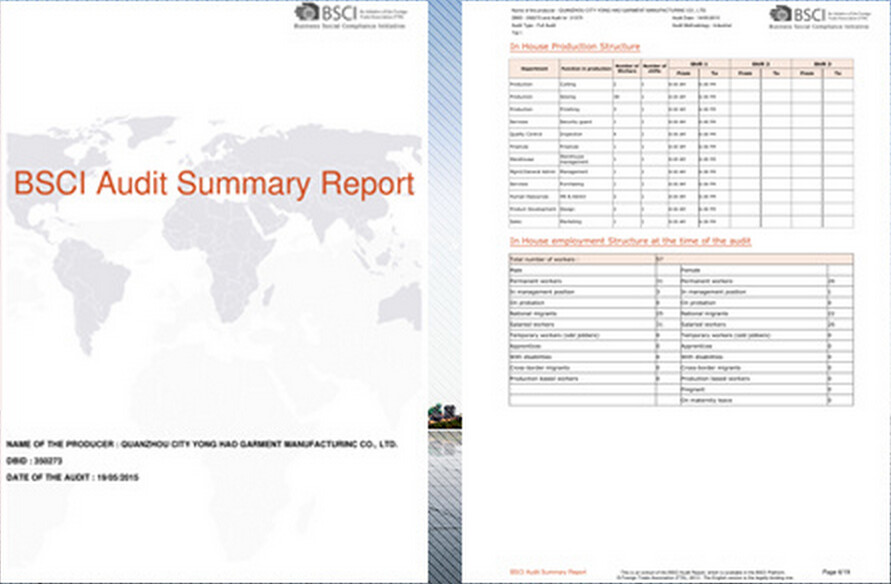
Task: Open the In House employment Structure heading link
Action: 630,241
